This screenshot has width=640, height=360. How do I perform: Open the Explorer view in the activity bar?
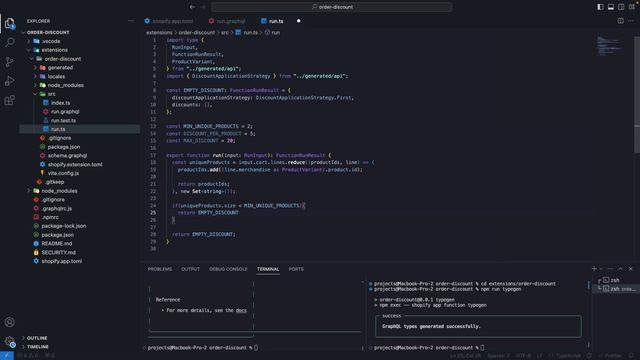coord(9,23)
